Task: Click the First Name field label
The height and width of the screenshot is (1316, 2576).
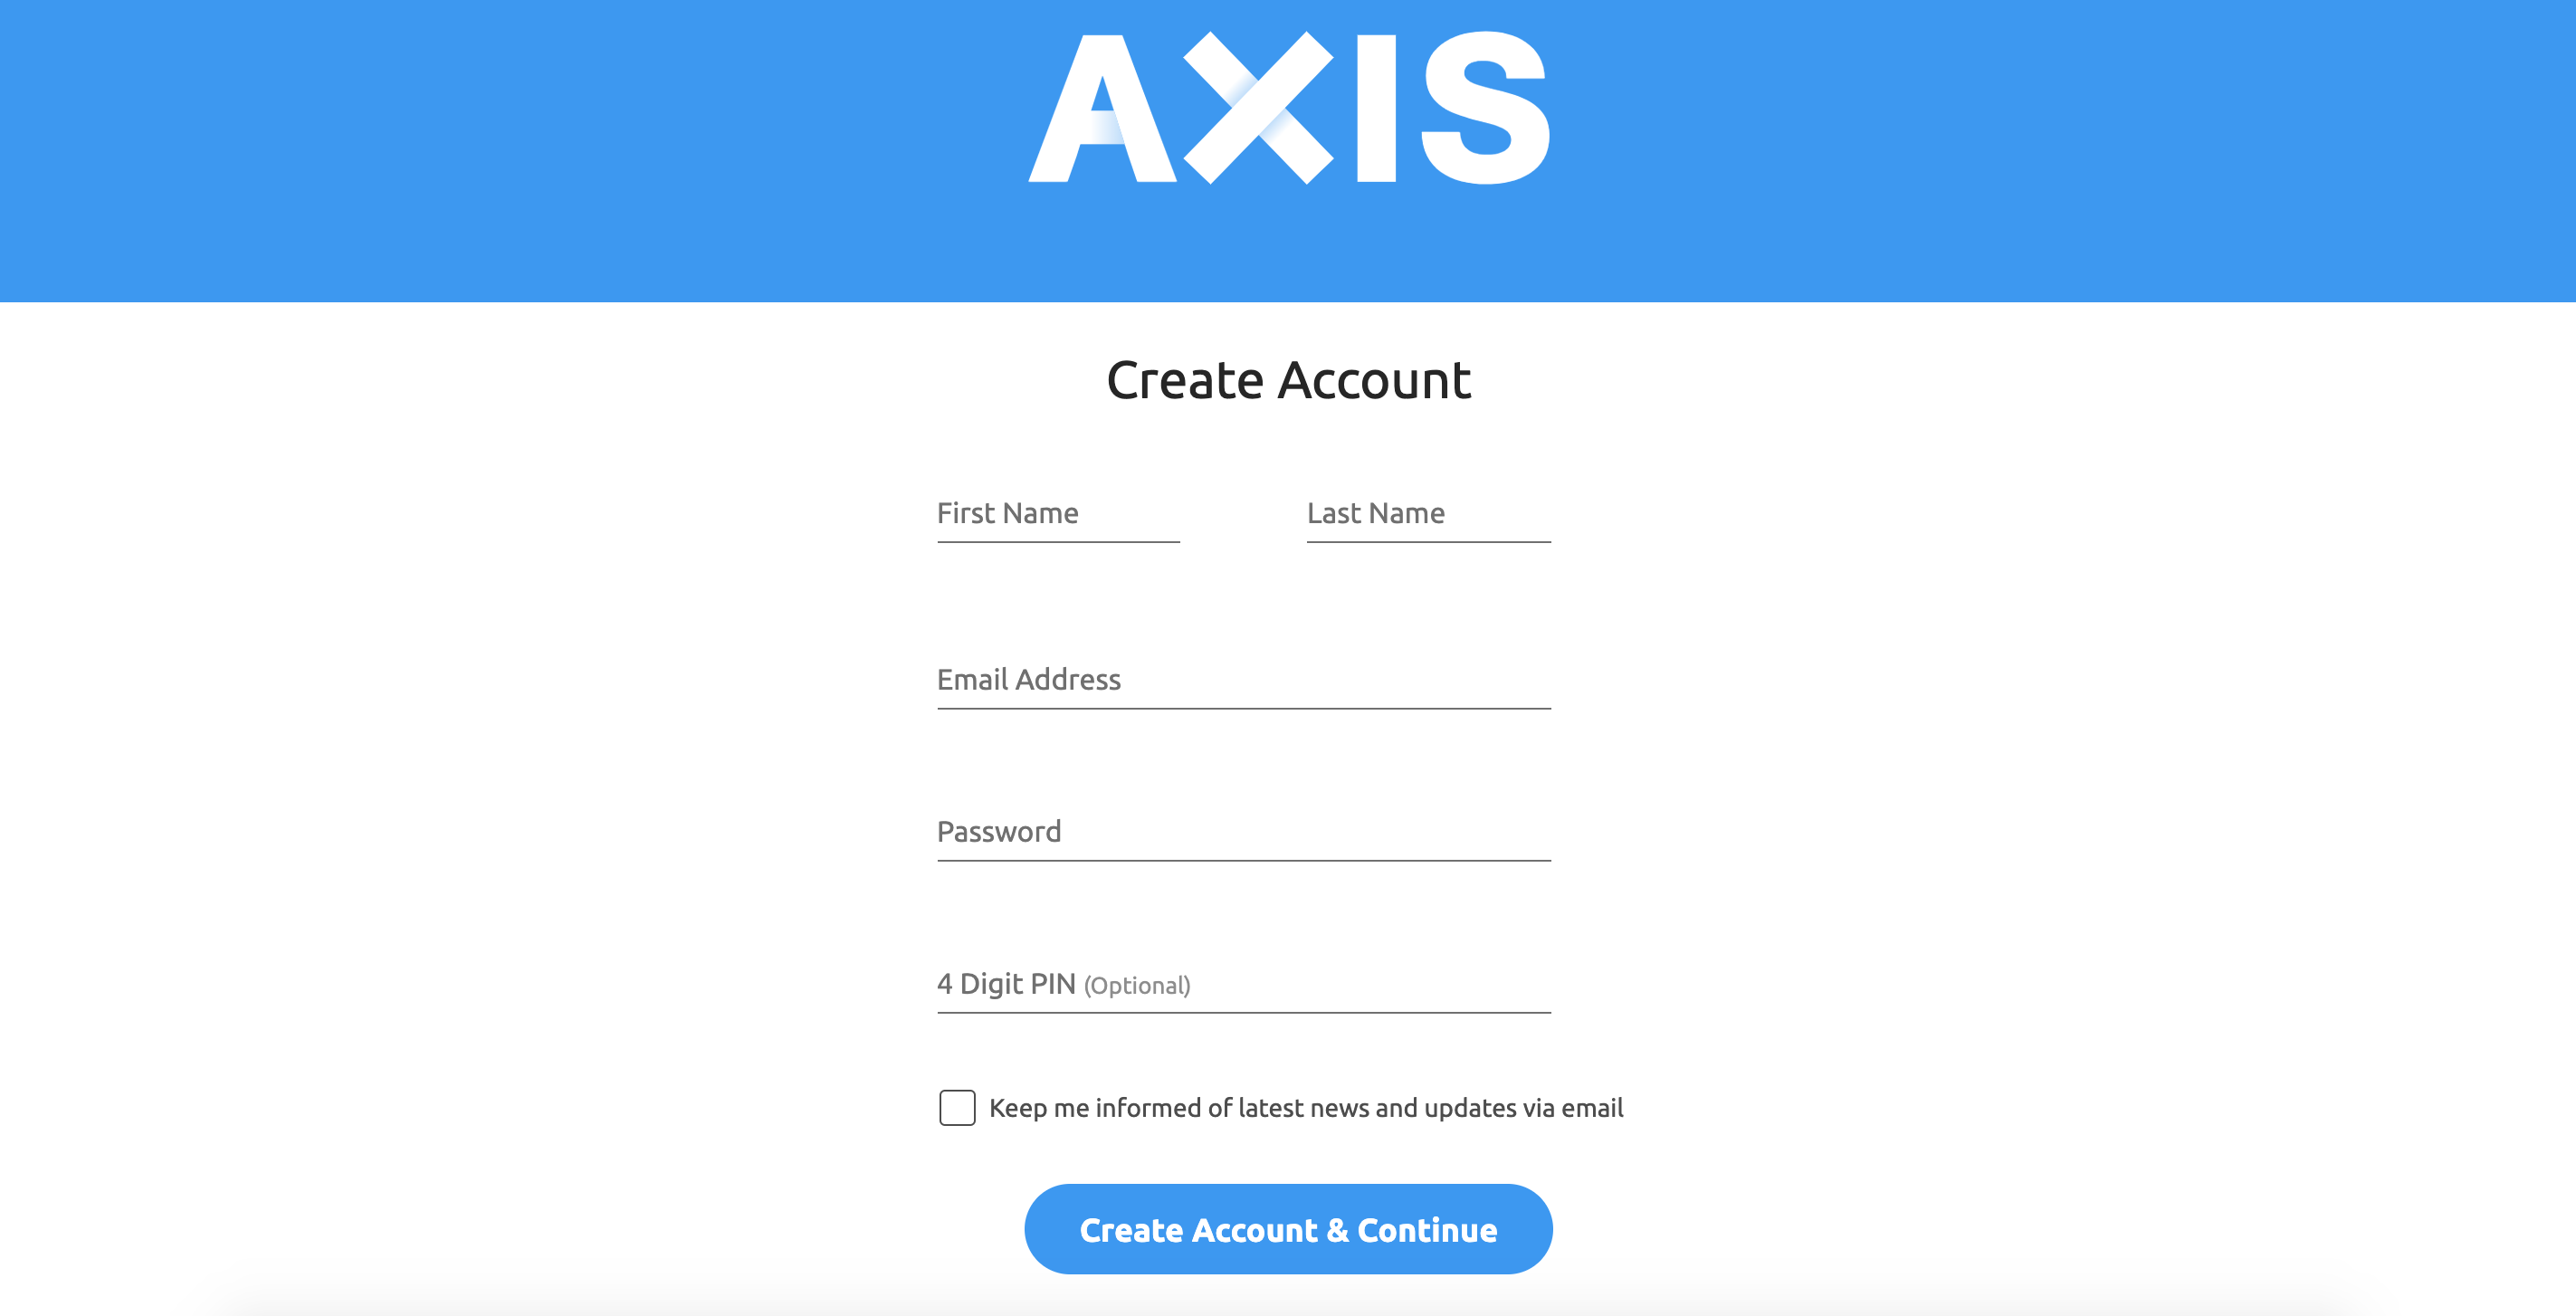Action: click(x=1007, y=512)
